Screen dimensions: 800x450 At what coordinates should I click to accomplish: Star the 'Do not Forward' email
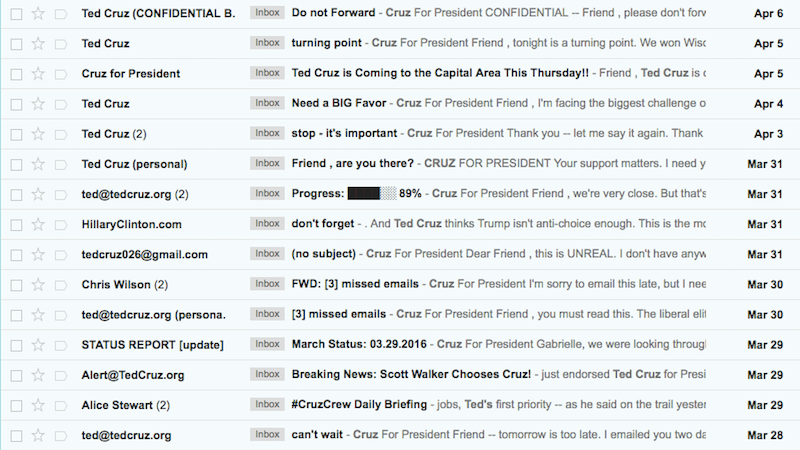(x=38, y=13)
